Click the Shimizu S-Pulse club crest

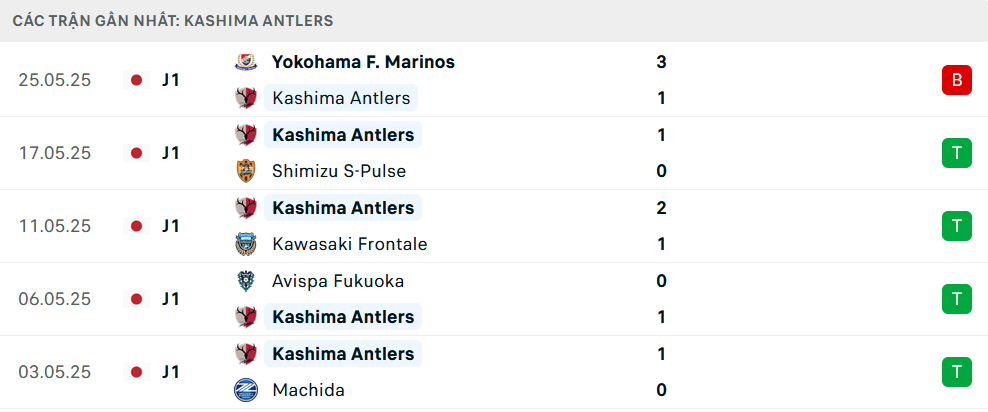[246, 171]
